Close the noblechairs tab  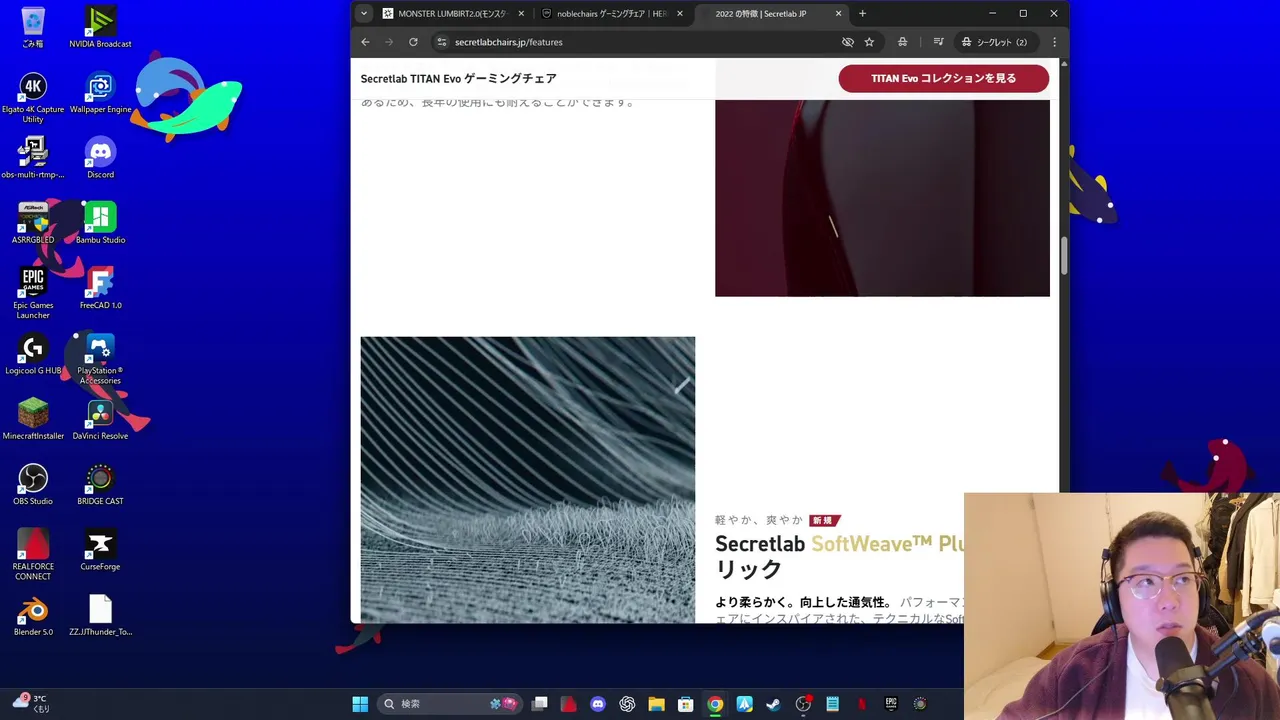680,14
